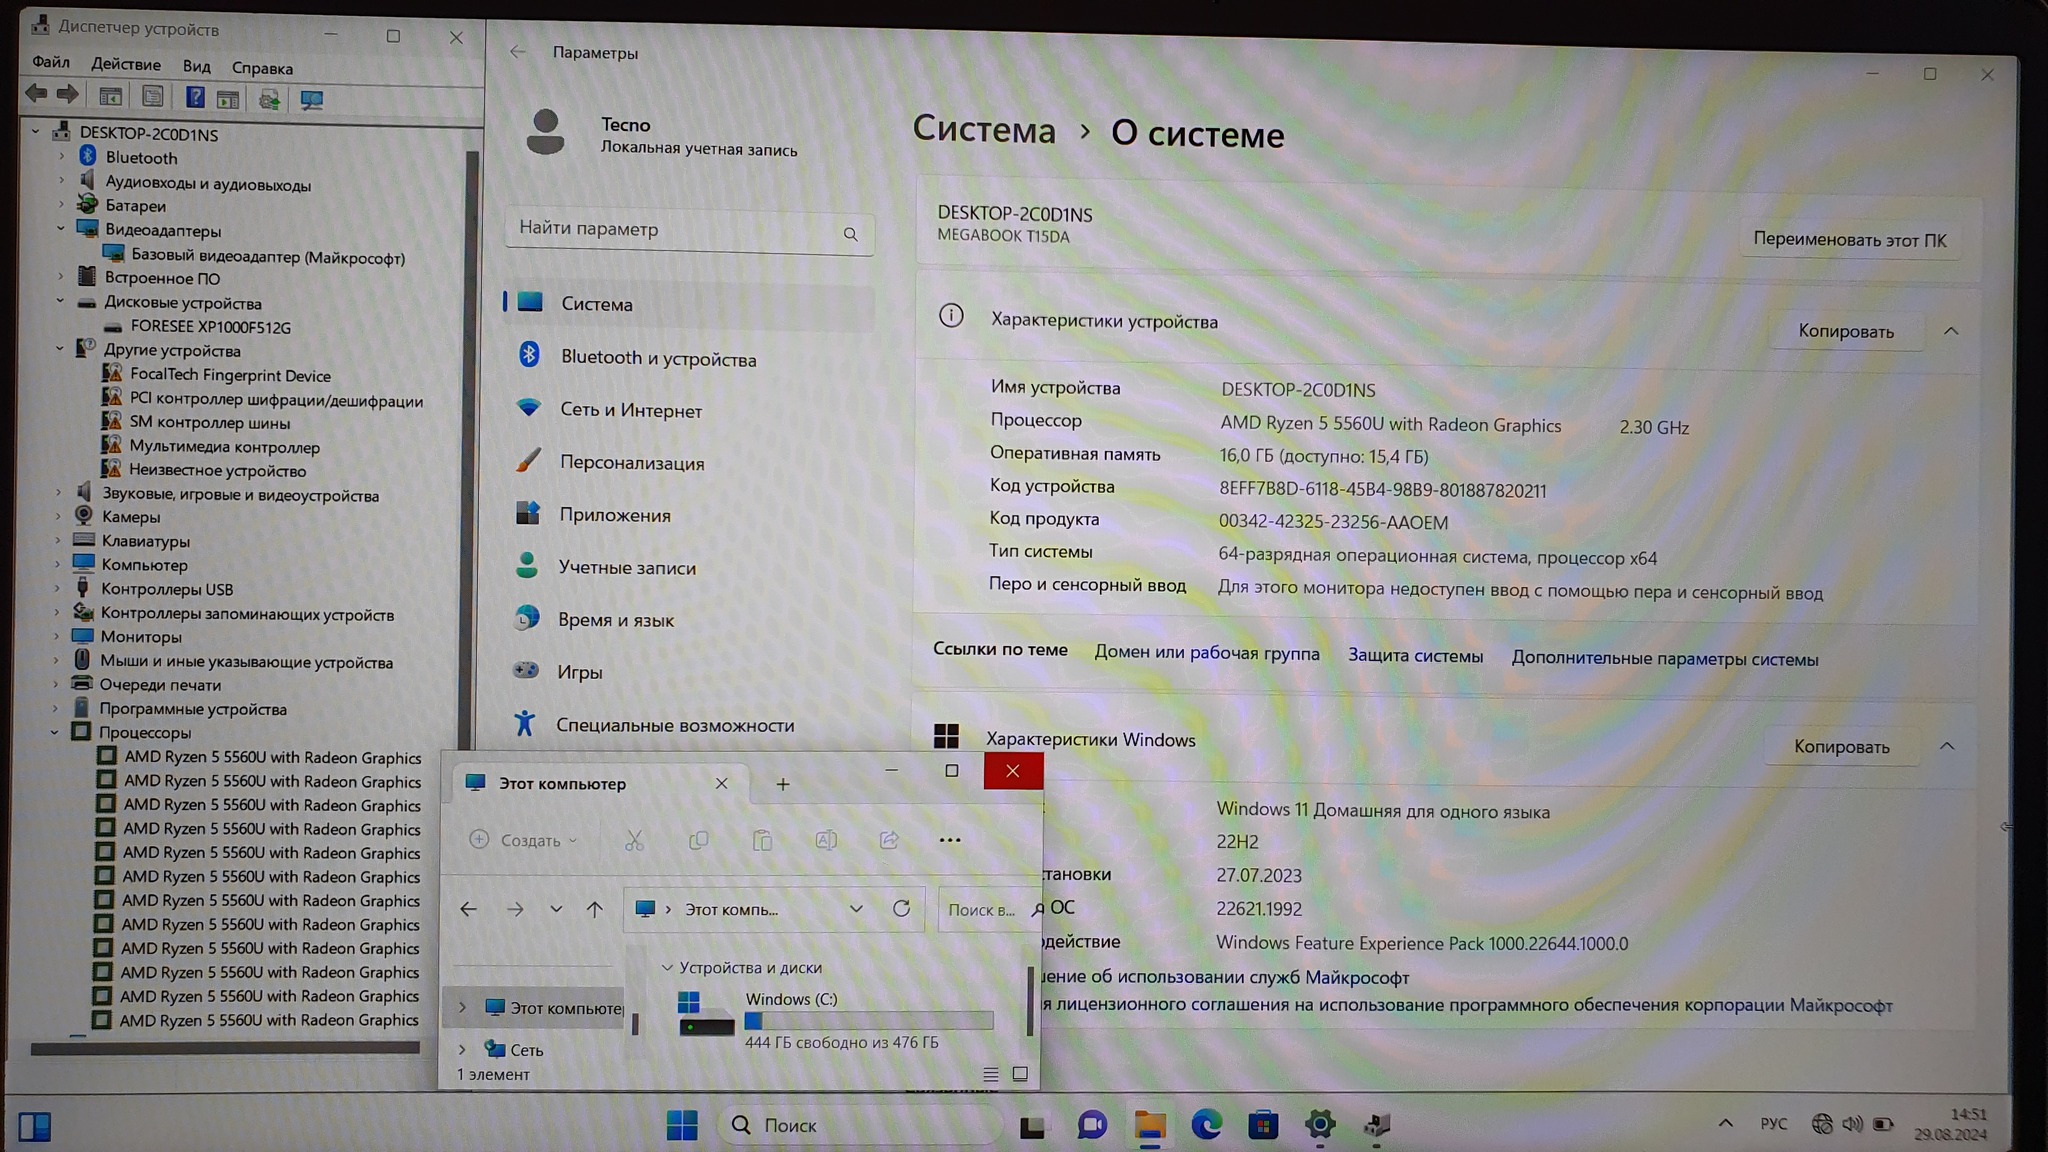The height and width of the screenshot is (1152, 2048).
Task: Go up one folder level in Explorer
Action: point(594,909)
